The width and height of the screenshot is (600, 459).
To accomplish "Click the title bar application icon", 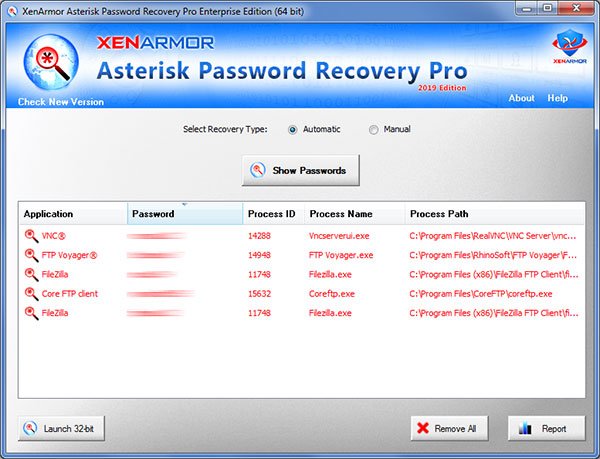I will 12,11.
